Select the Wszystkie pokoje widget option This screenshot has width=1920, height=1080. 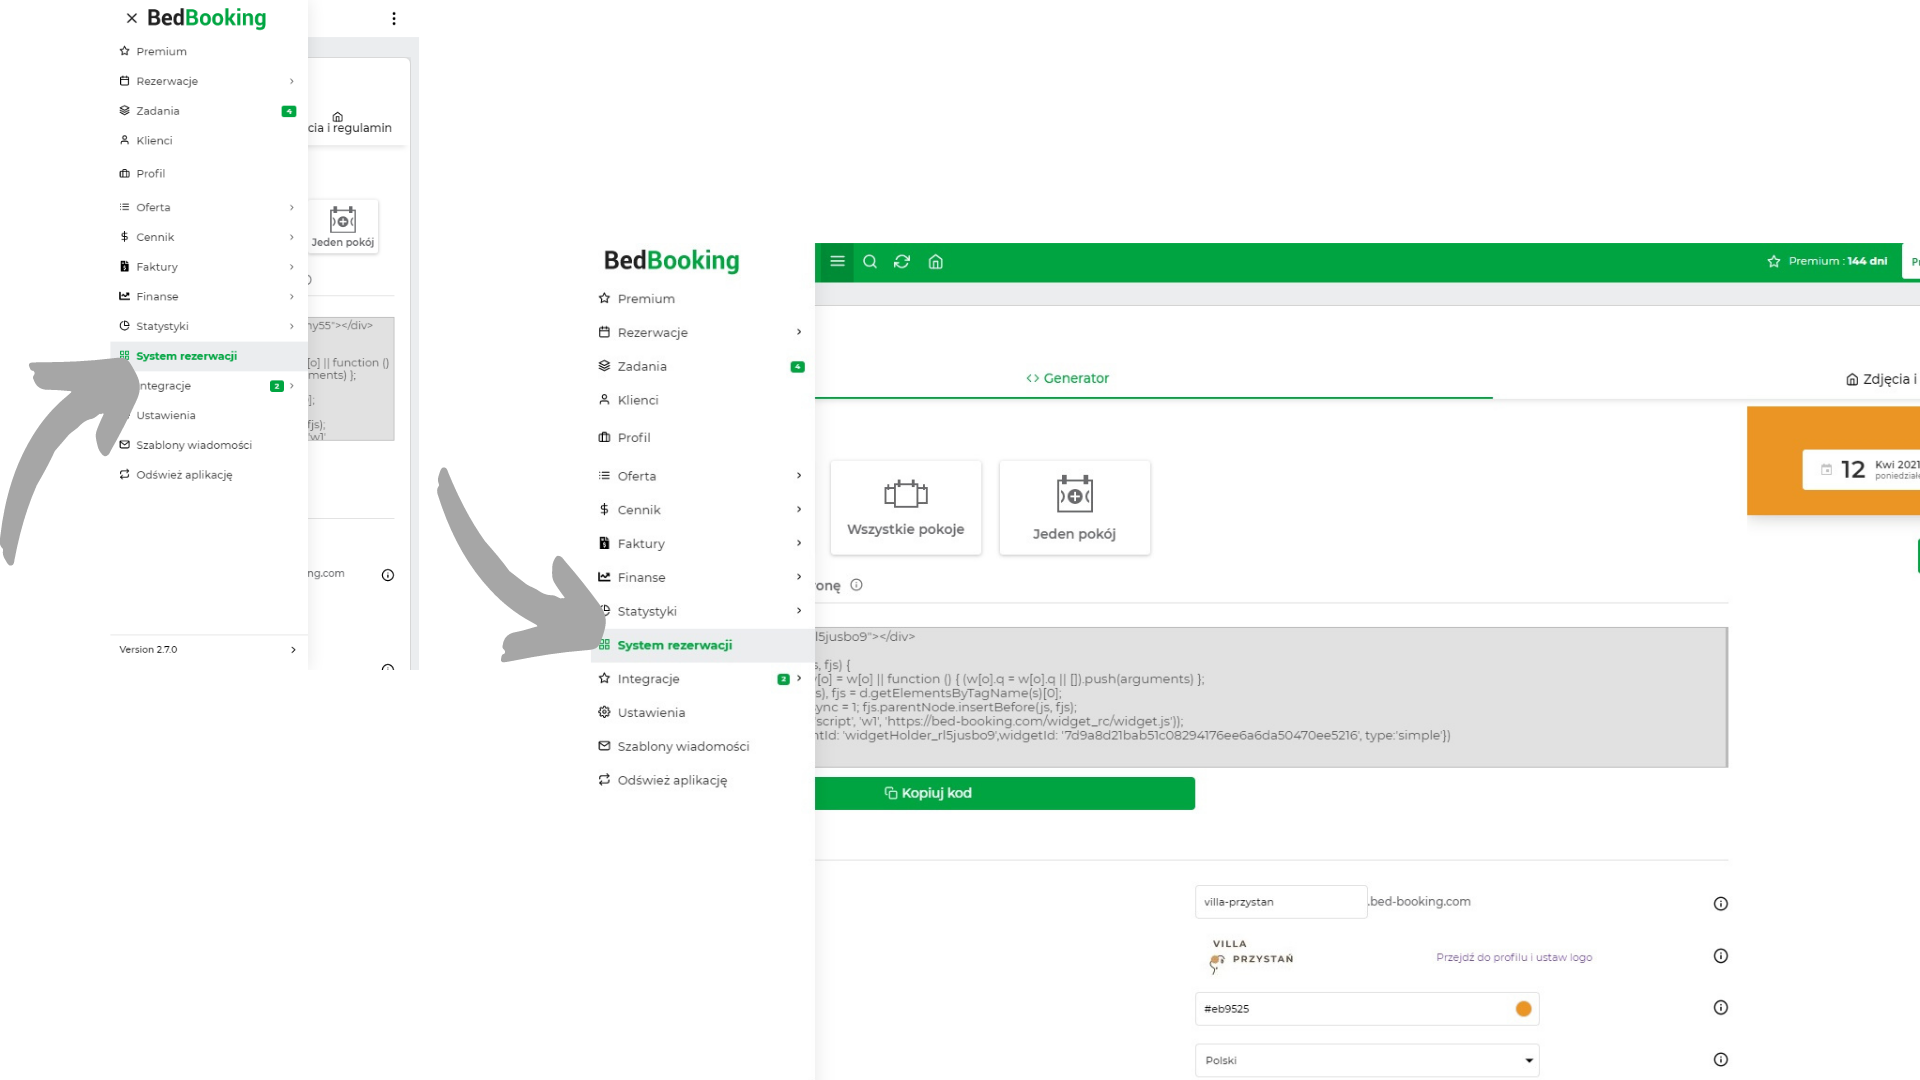point(906,508)
